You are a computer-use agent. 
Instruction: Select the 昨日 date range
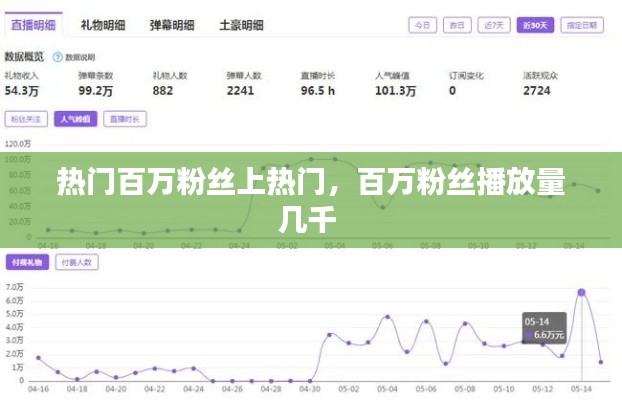coord(456,24)
